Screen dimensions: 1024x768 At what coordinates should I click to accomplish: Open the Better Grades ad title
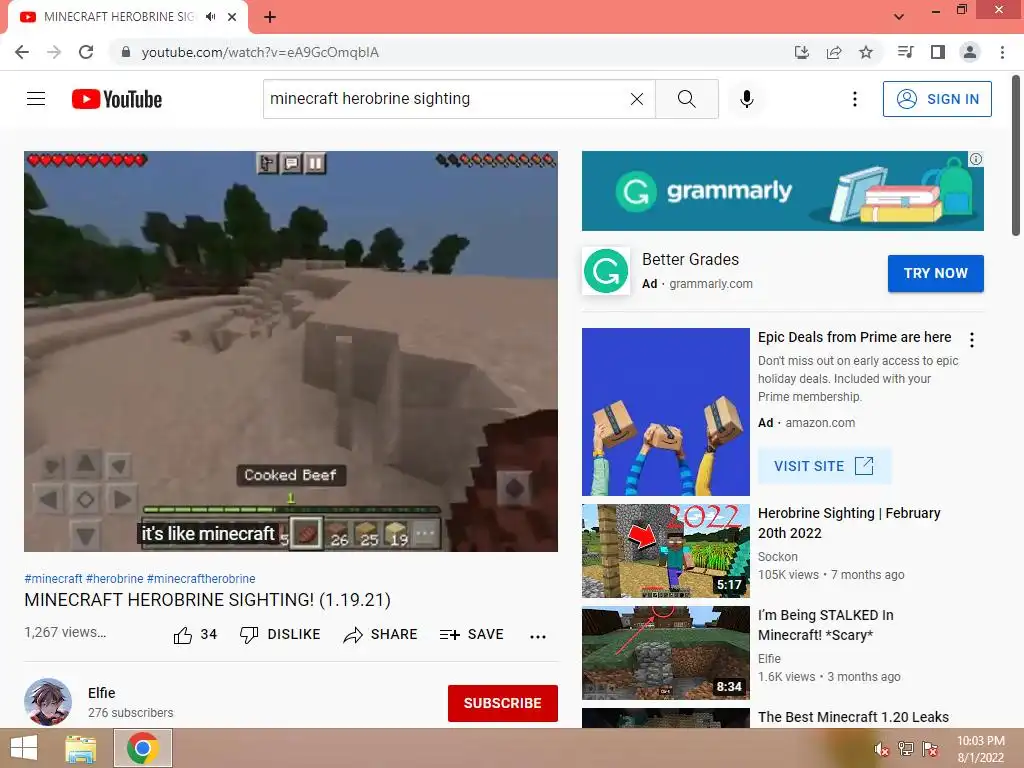690,259
